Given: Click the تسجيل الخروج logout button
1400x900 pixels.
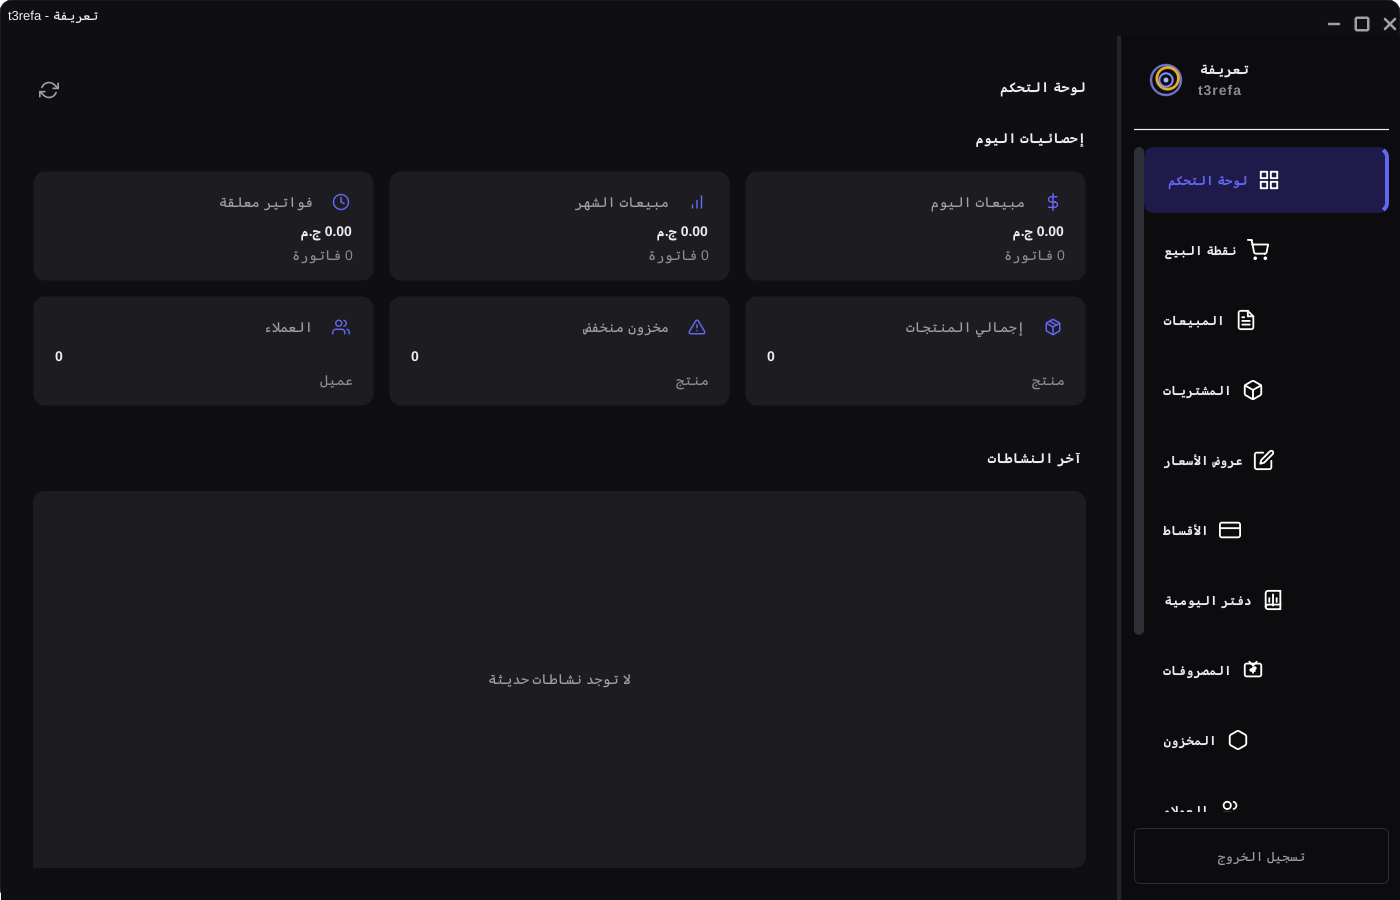Looking at the screenshot, I should click(1260, 855).
